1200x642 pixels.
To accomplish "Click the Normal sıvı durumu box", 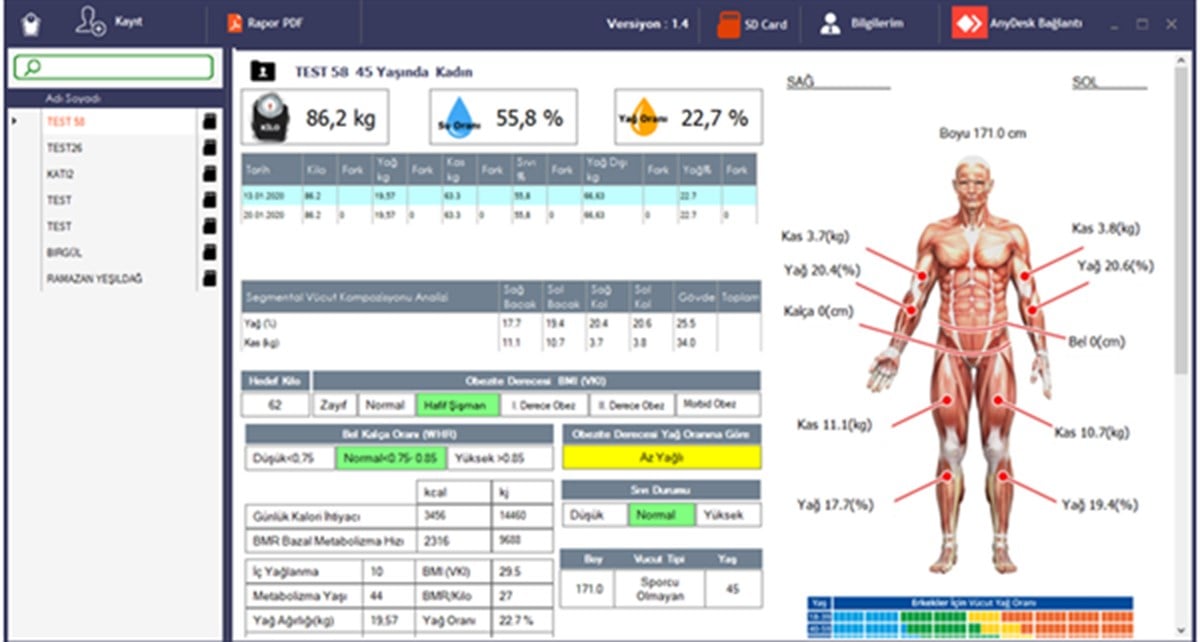I will pyautogui.click(x=660, y=515).
